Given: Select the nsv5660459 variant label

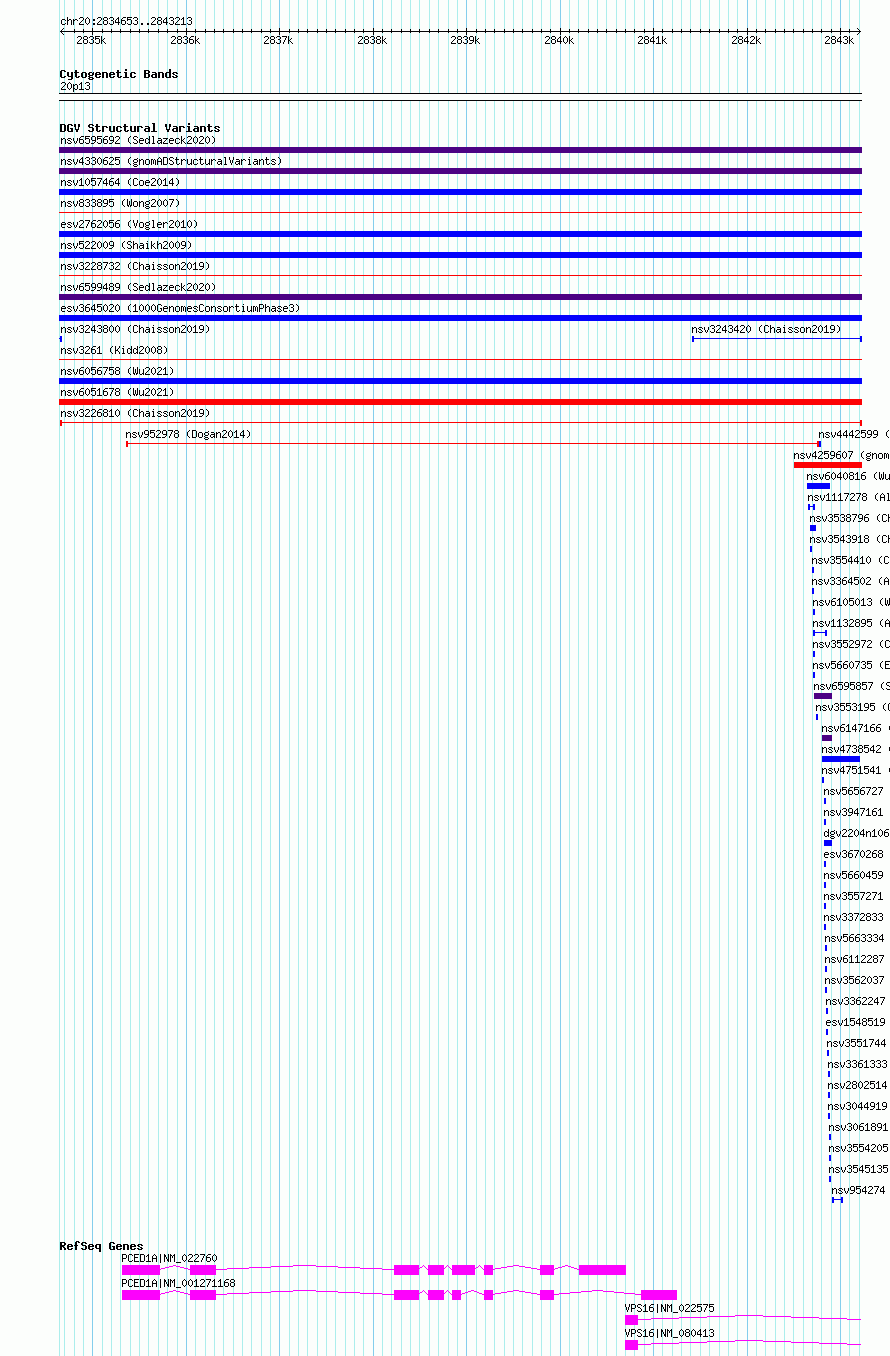Looking at the screenshot, I should 854,875.
